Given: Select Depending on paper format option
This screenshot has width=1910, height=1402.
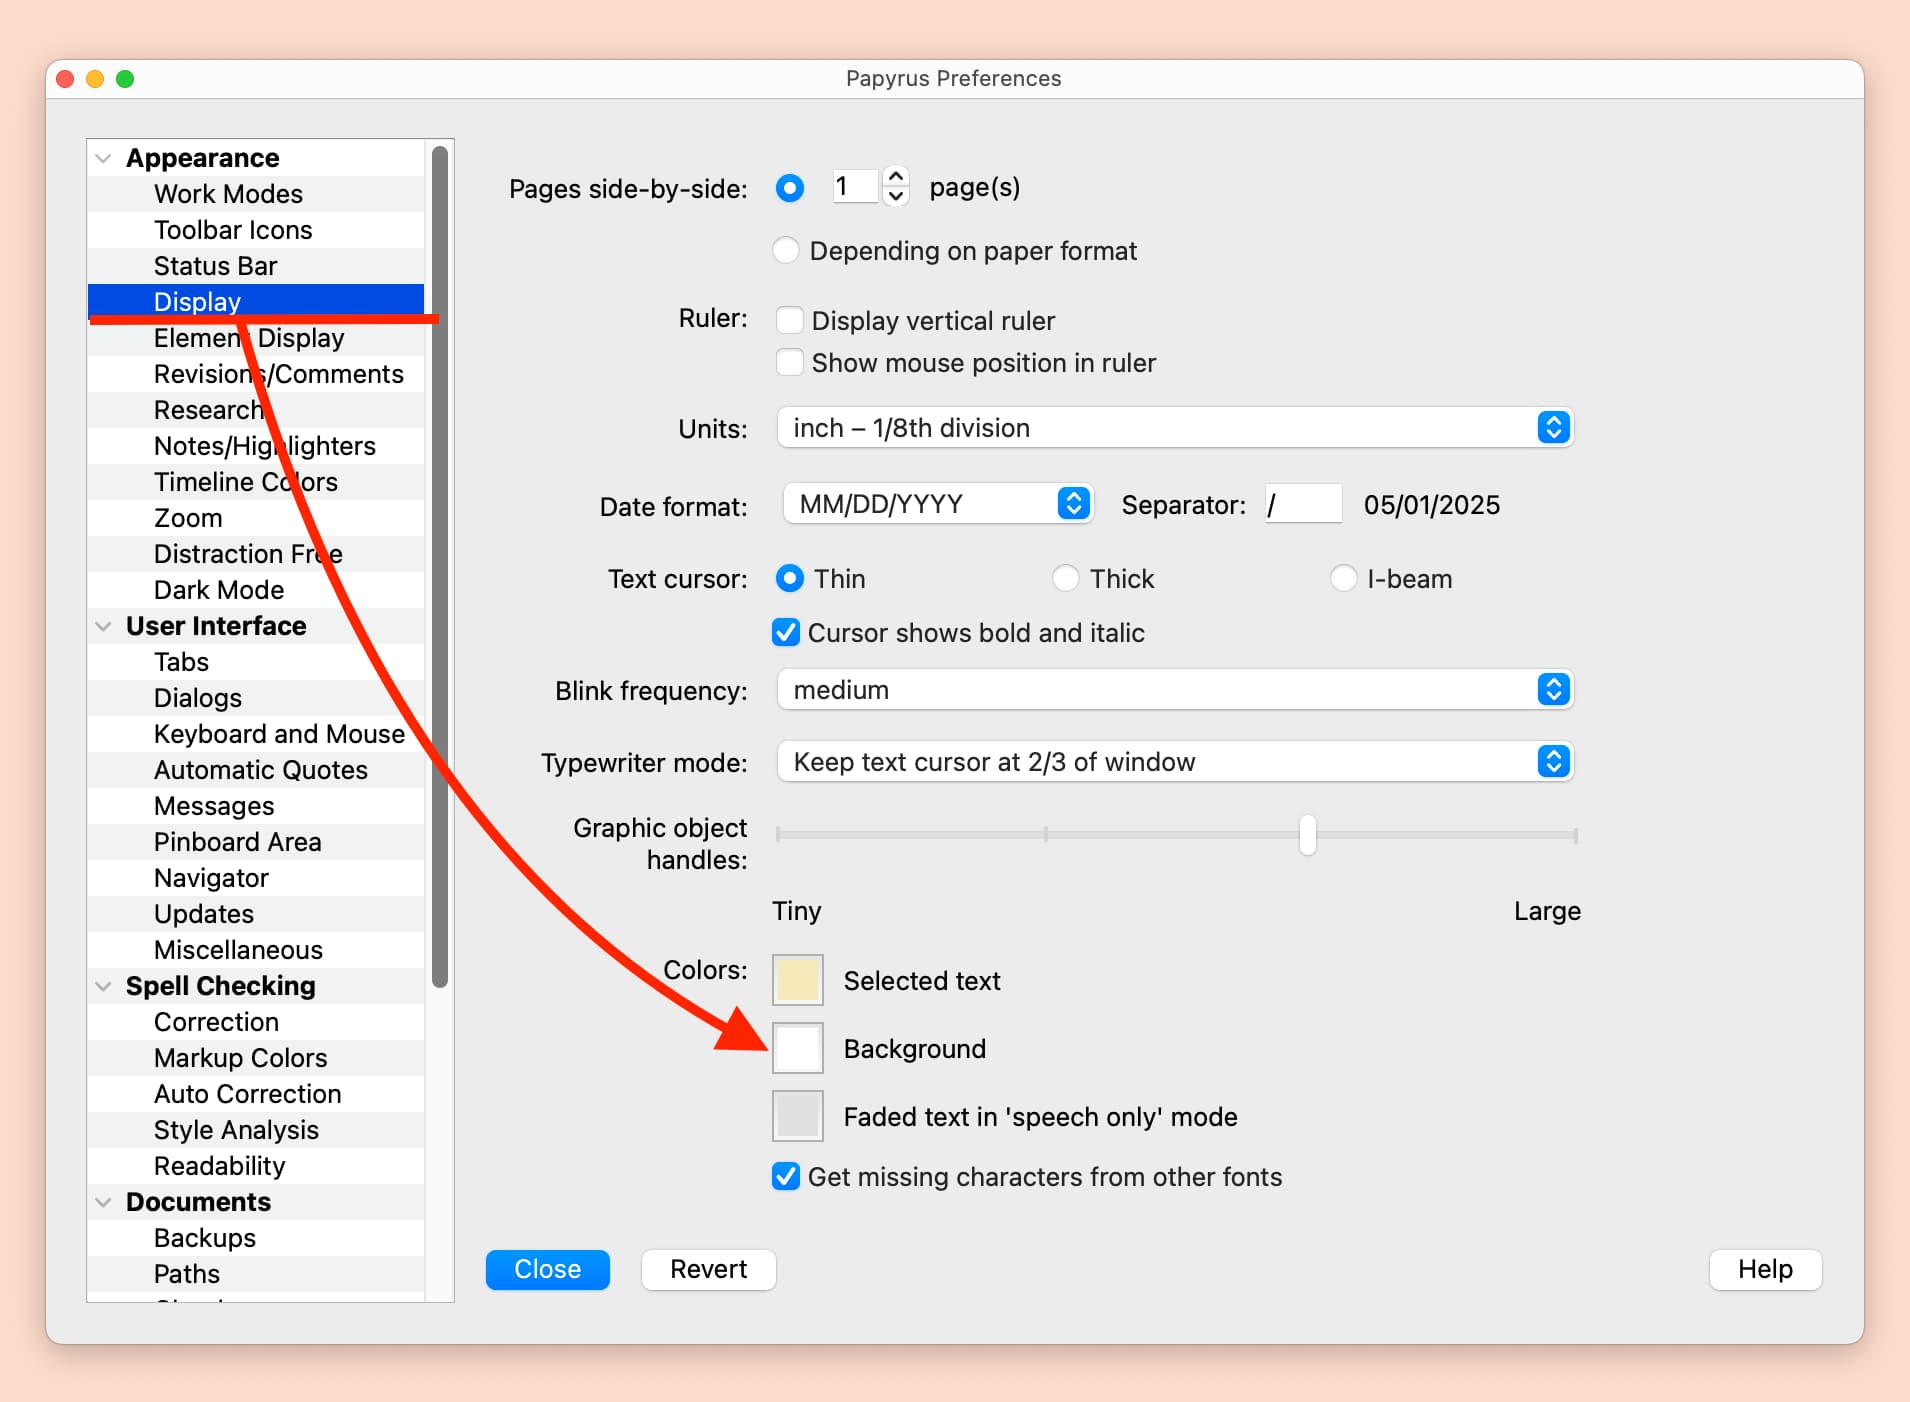Looking at the screenshot, I should tap(786, 250).
